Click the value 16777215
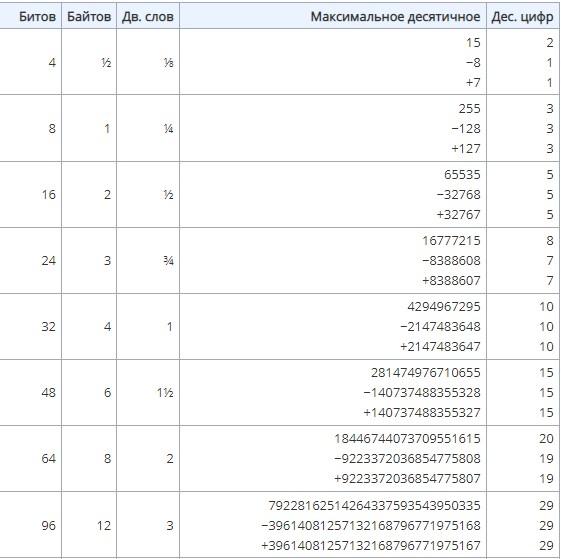 click(x=451, y=240)
